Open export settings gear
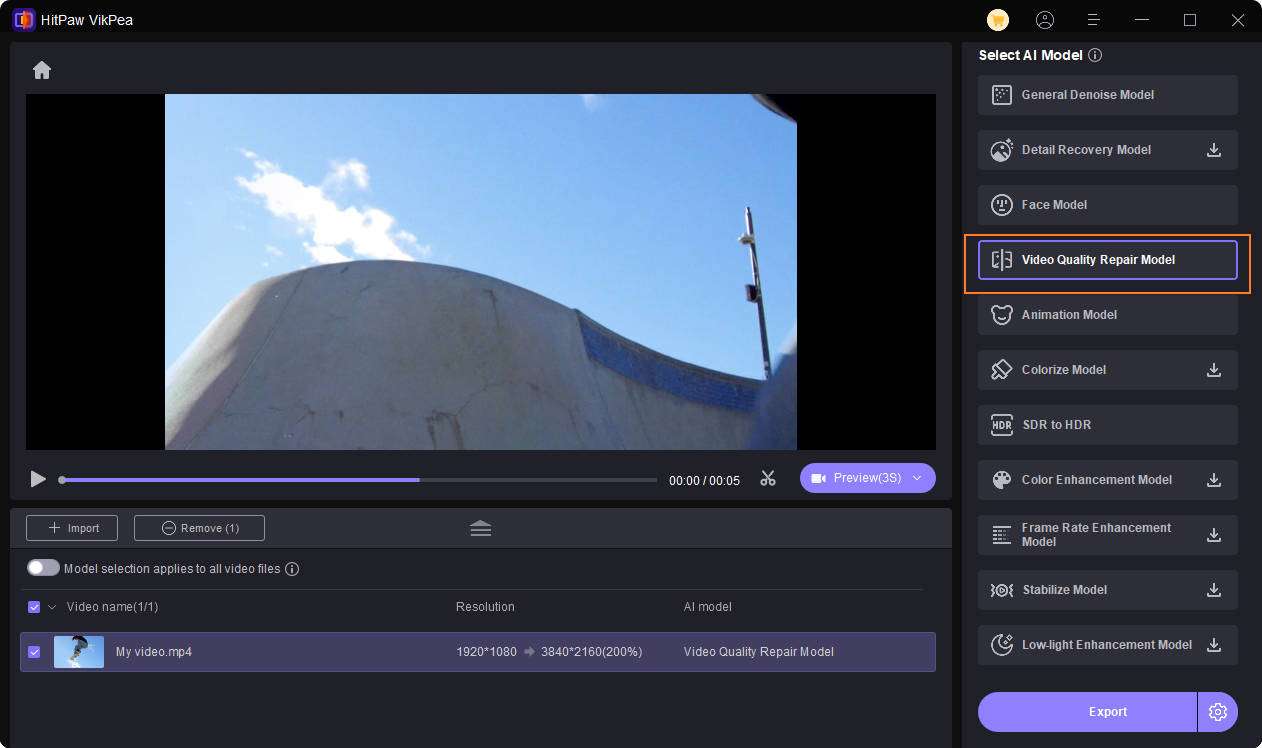 click(1218, 712)
